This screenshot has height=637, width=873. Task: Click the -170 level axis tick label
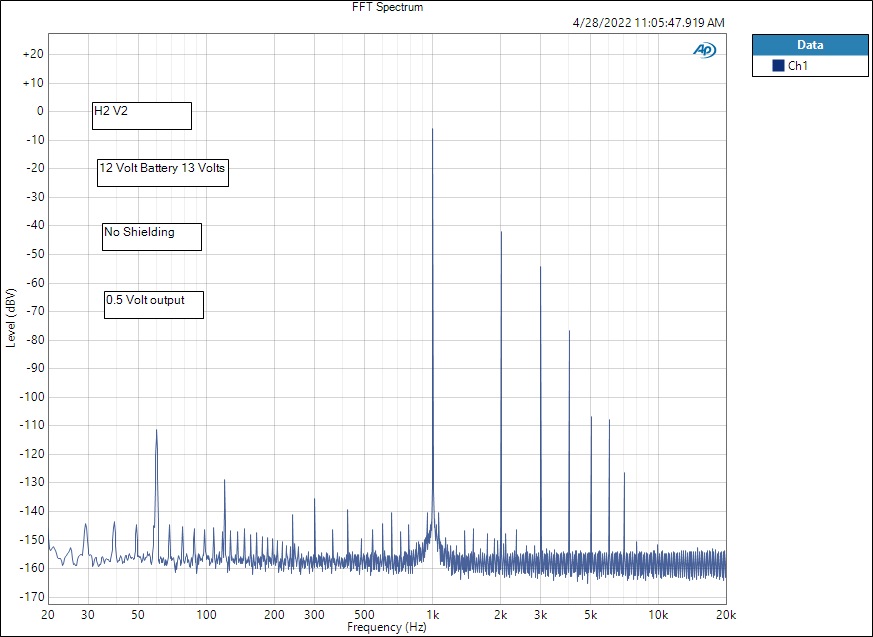tap(31, 597)
